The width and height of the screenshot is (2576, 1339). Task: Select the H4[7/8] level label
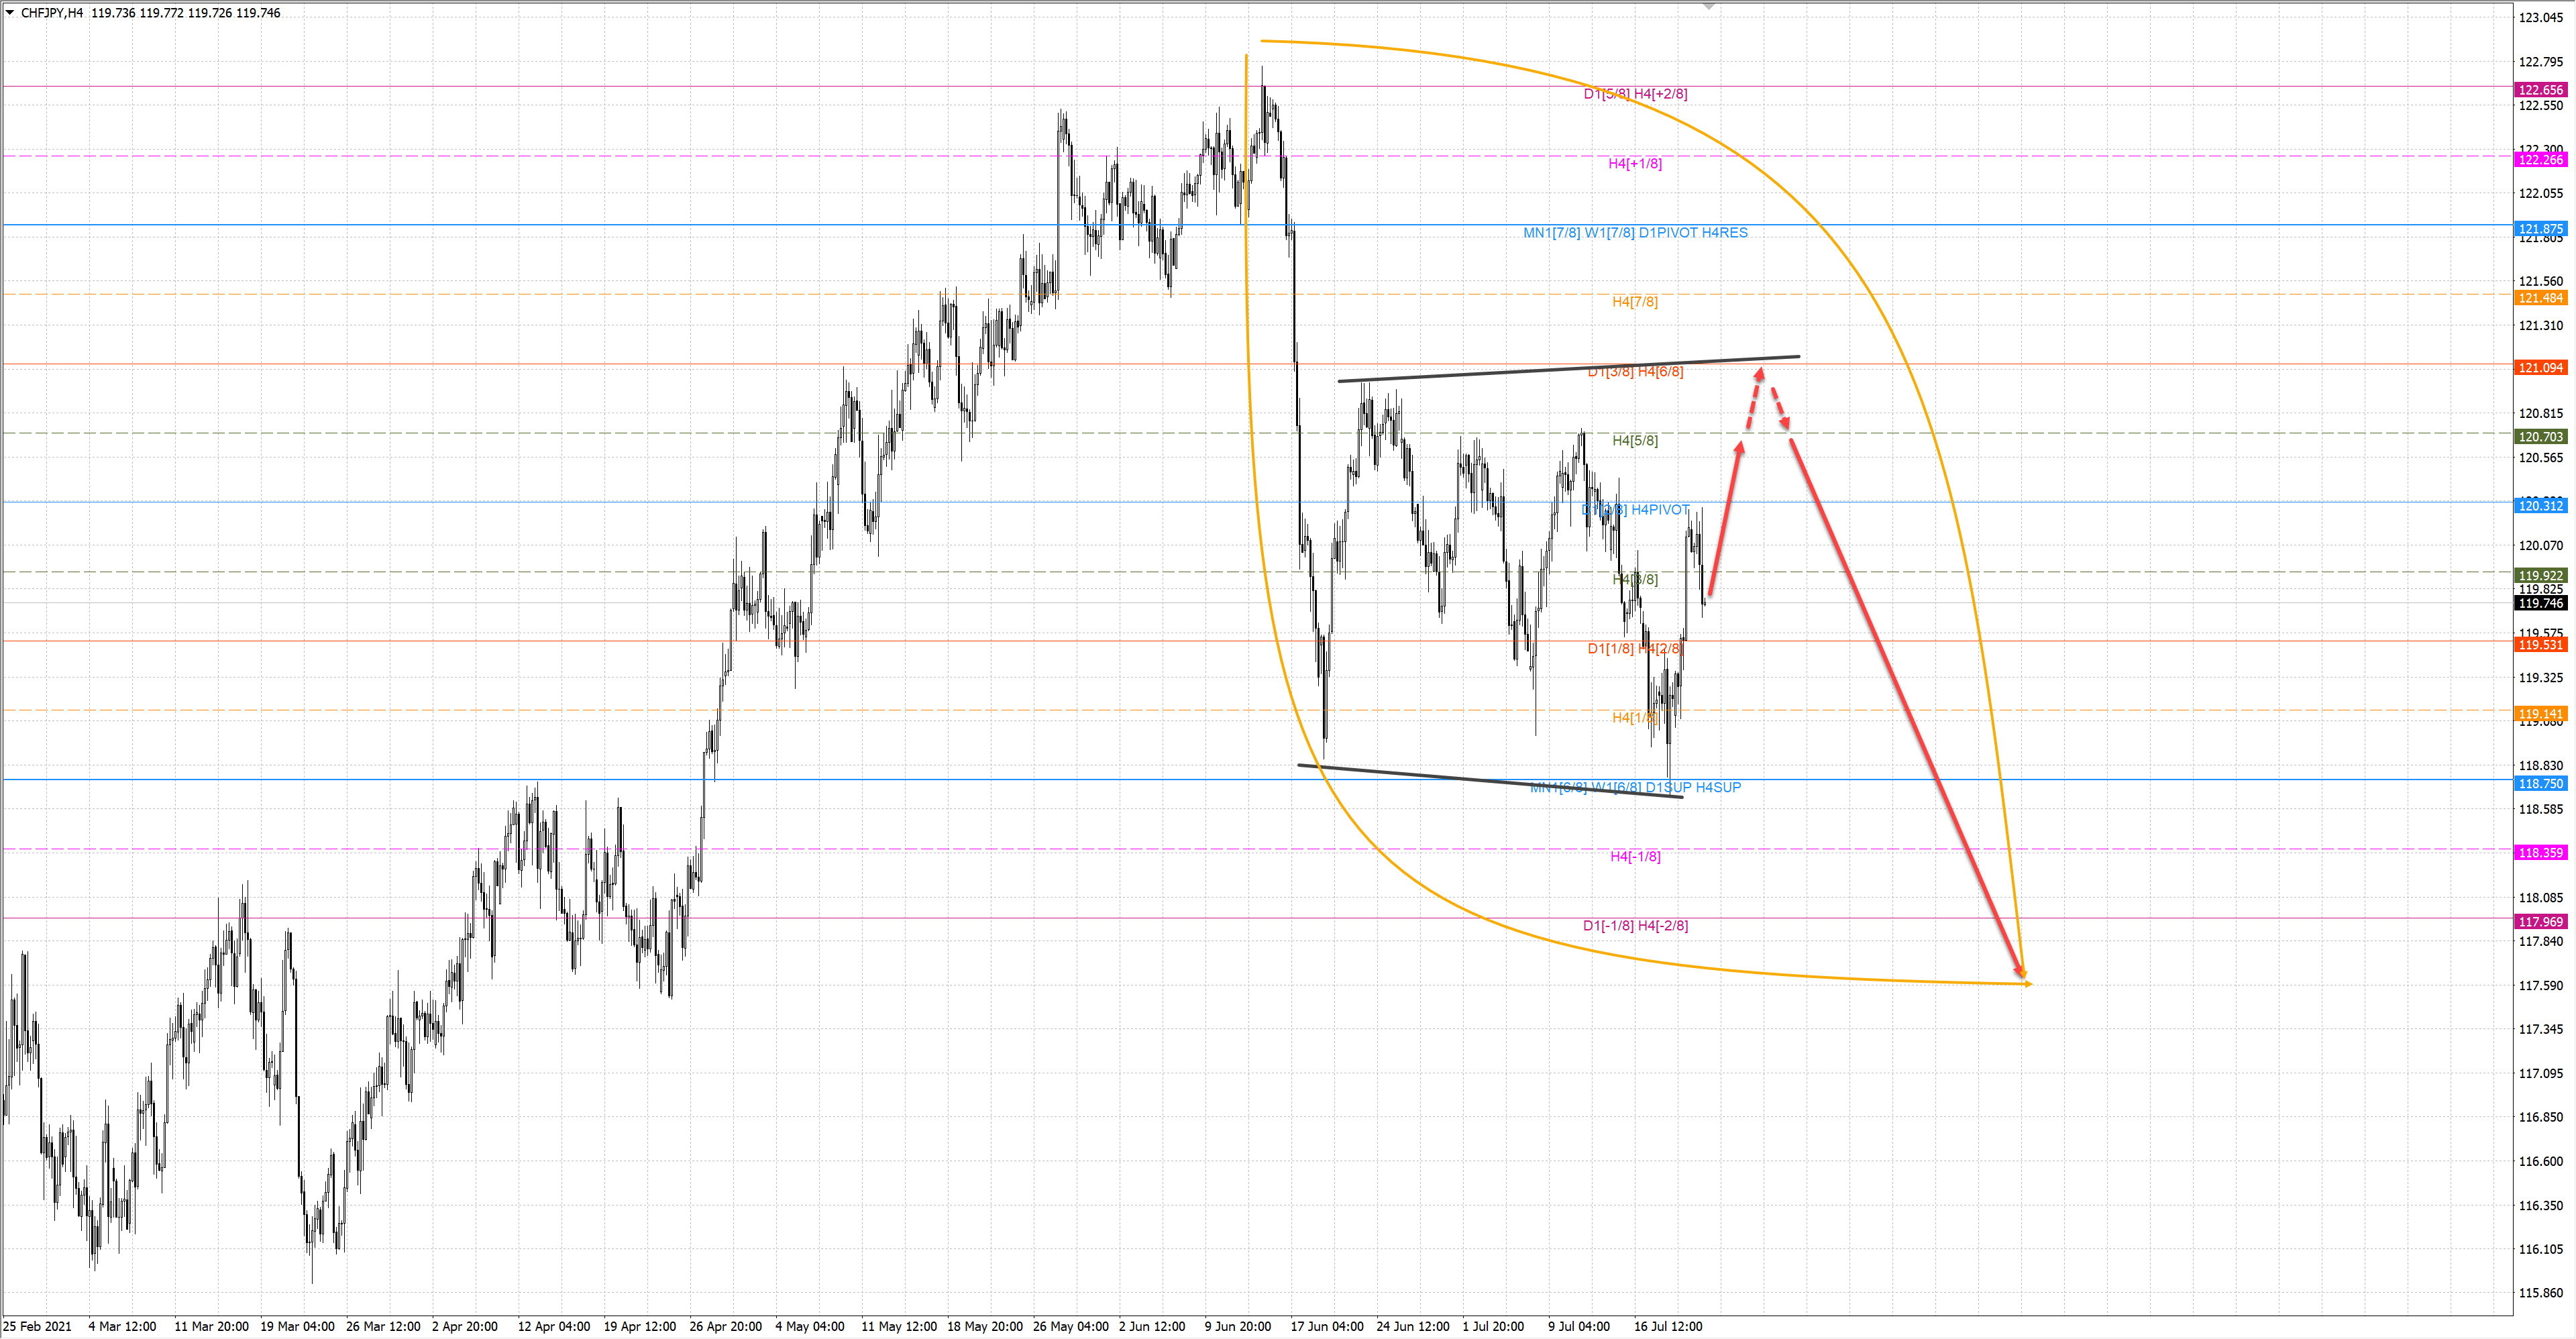(x=1634, y=301)
